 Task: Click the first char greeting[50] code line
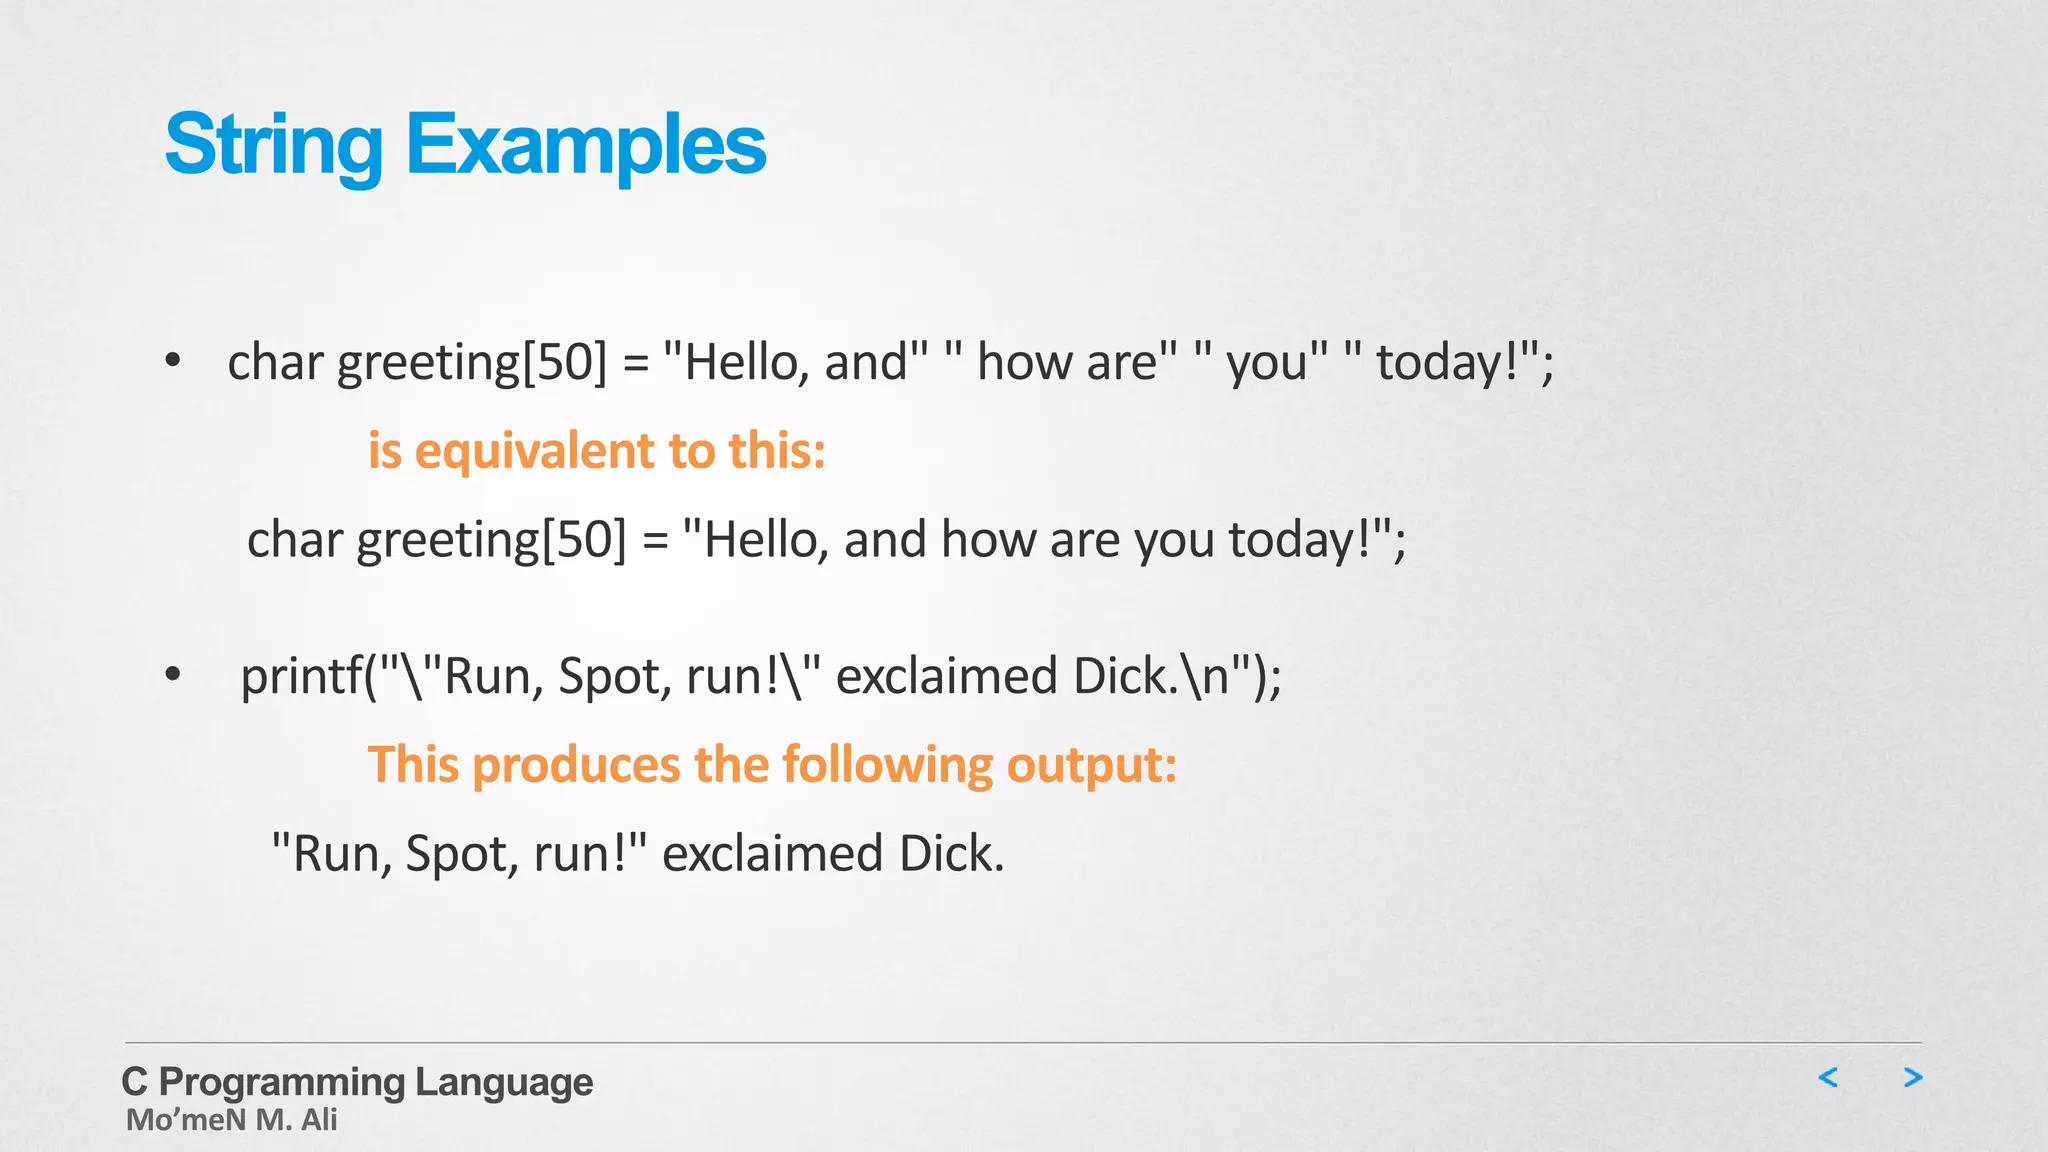click(x=891, y=362)
